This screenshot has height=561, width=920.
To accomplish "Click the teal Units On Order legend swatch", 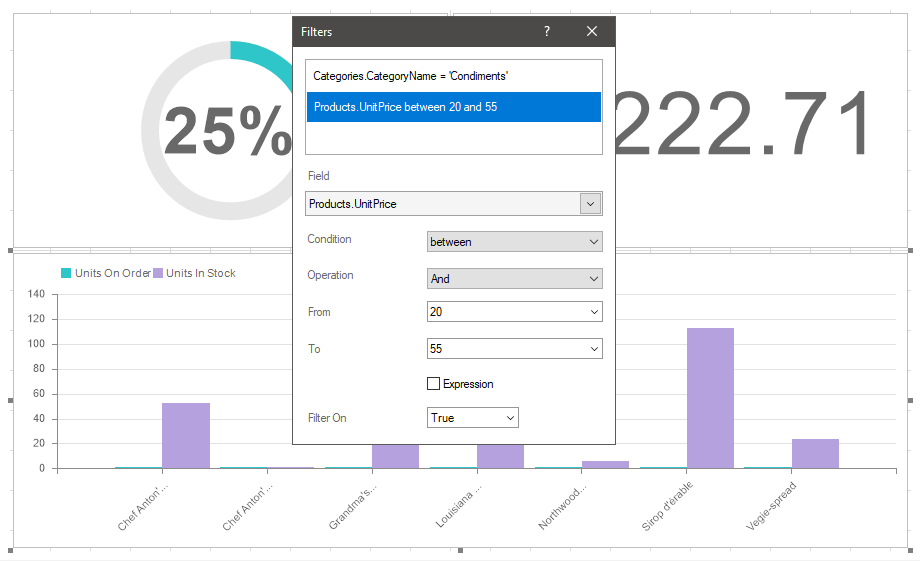I will (67, 273).
